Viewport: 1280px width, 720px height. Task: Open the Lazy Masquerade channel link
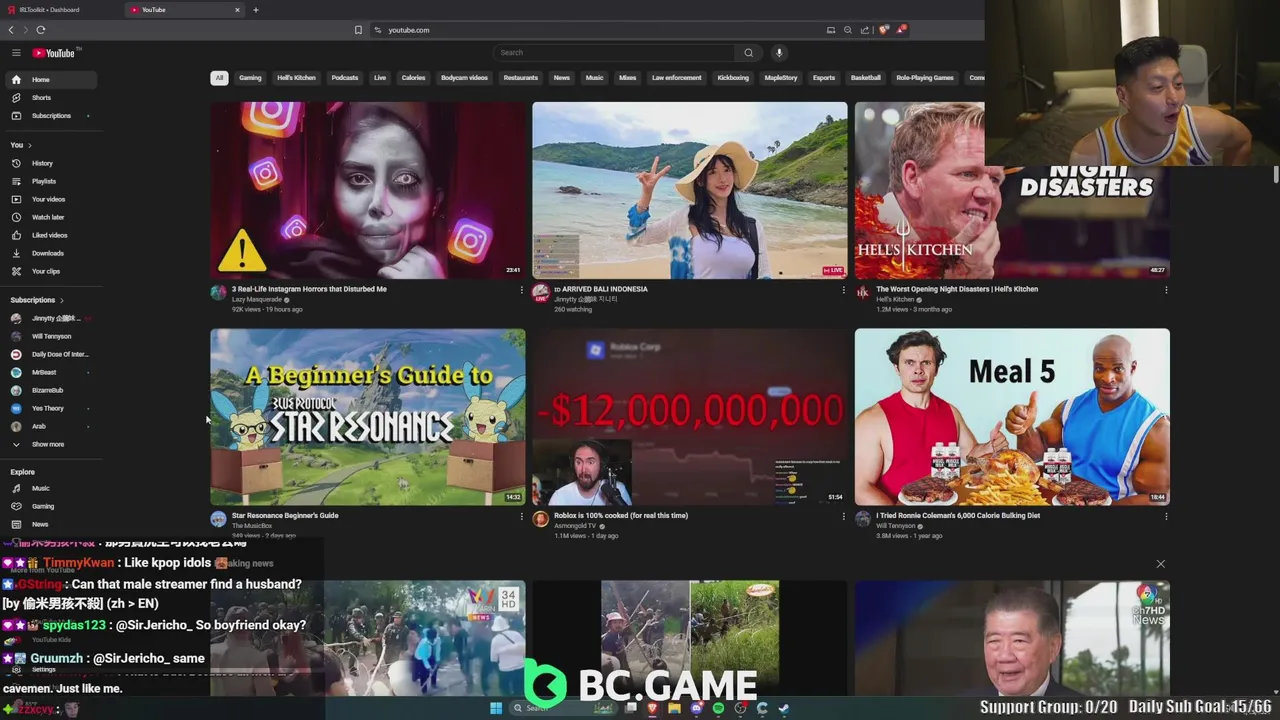(x=257, y=300)
